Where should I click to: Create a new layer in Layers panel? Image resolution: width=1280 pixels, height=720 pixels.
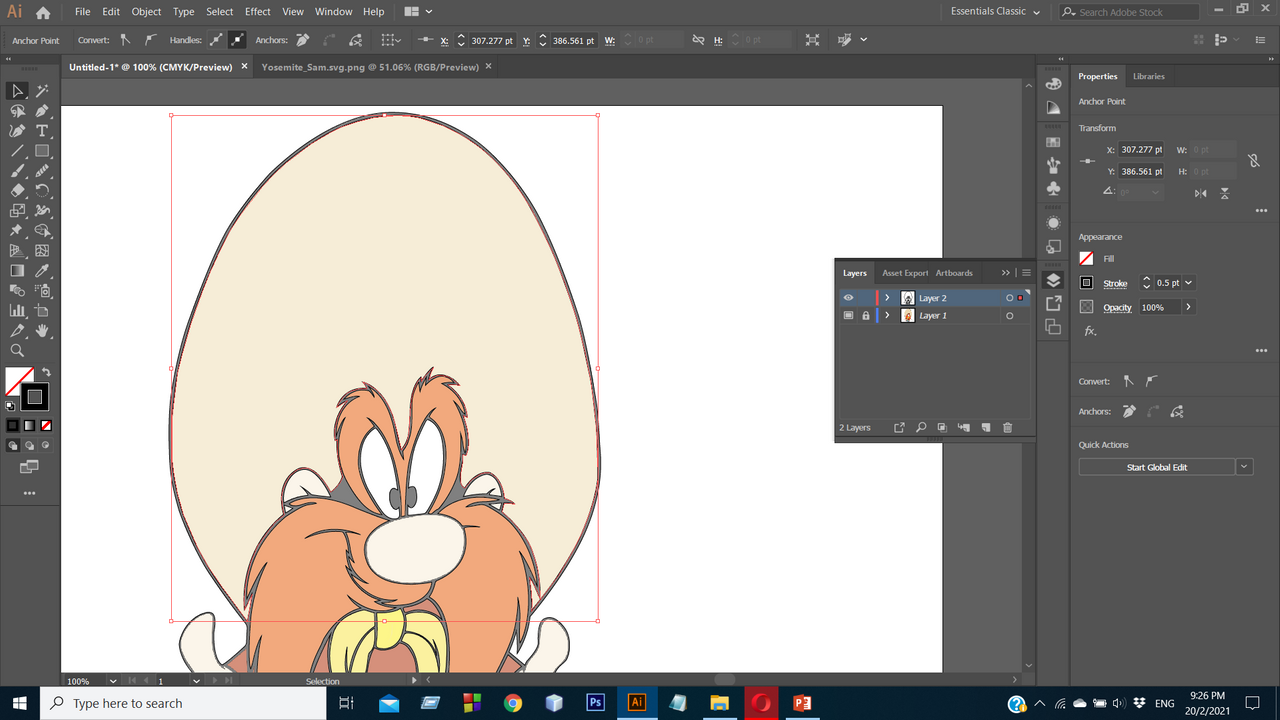click(x=985, y=428)
